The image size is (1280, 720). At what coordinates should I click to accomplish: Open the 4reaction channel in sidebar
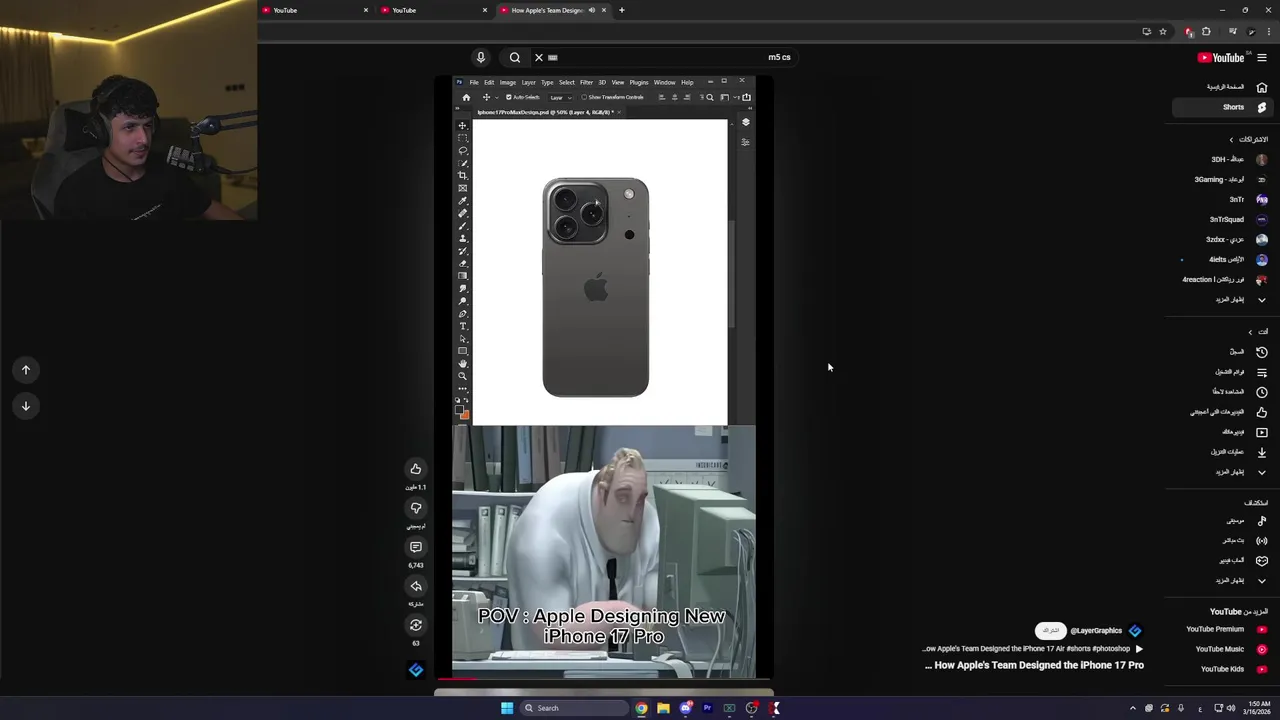coord(1225,279)
